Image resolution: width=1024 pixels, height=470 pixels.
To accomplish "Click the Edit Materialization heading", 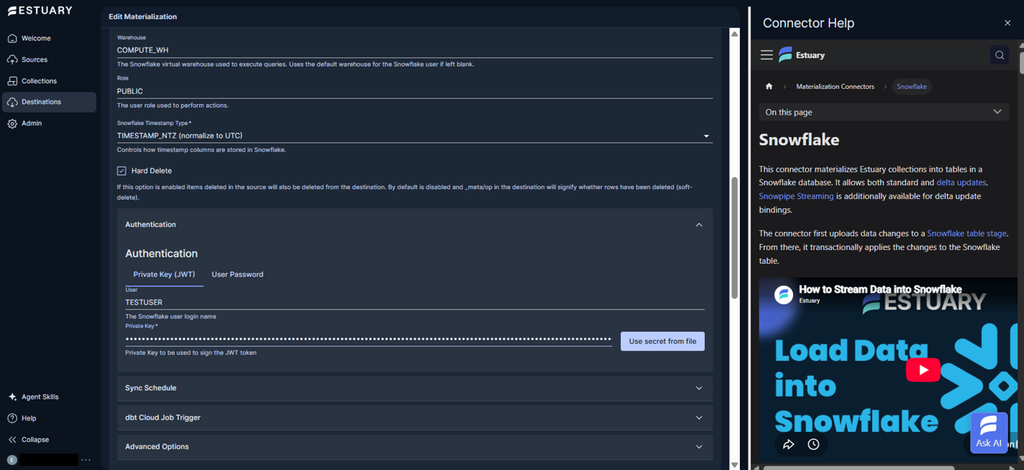I will tap(142, 16).
